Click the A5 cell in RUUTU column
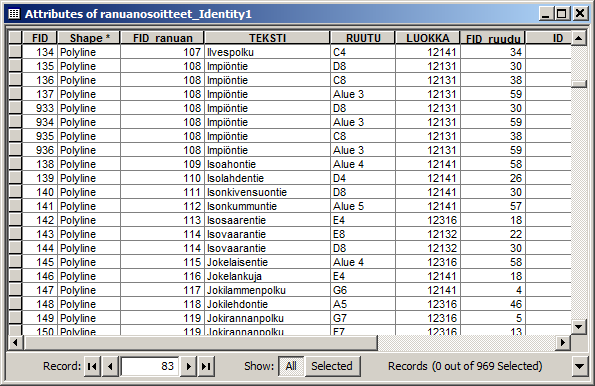The image size is (595, 386). point(363,304)
